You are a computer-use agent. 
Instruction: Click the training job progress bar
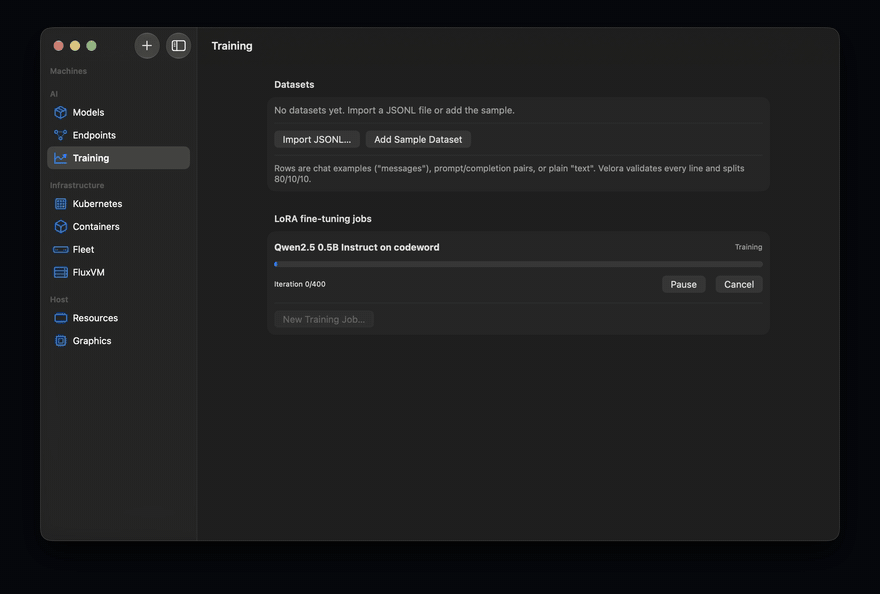click(518, 264)
